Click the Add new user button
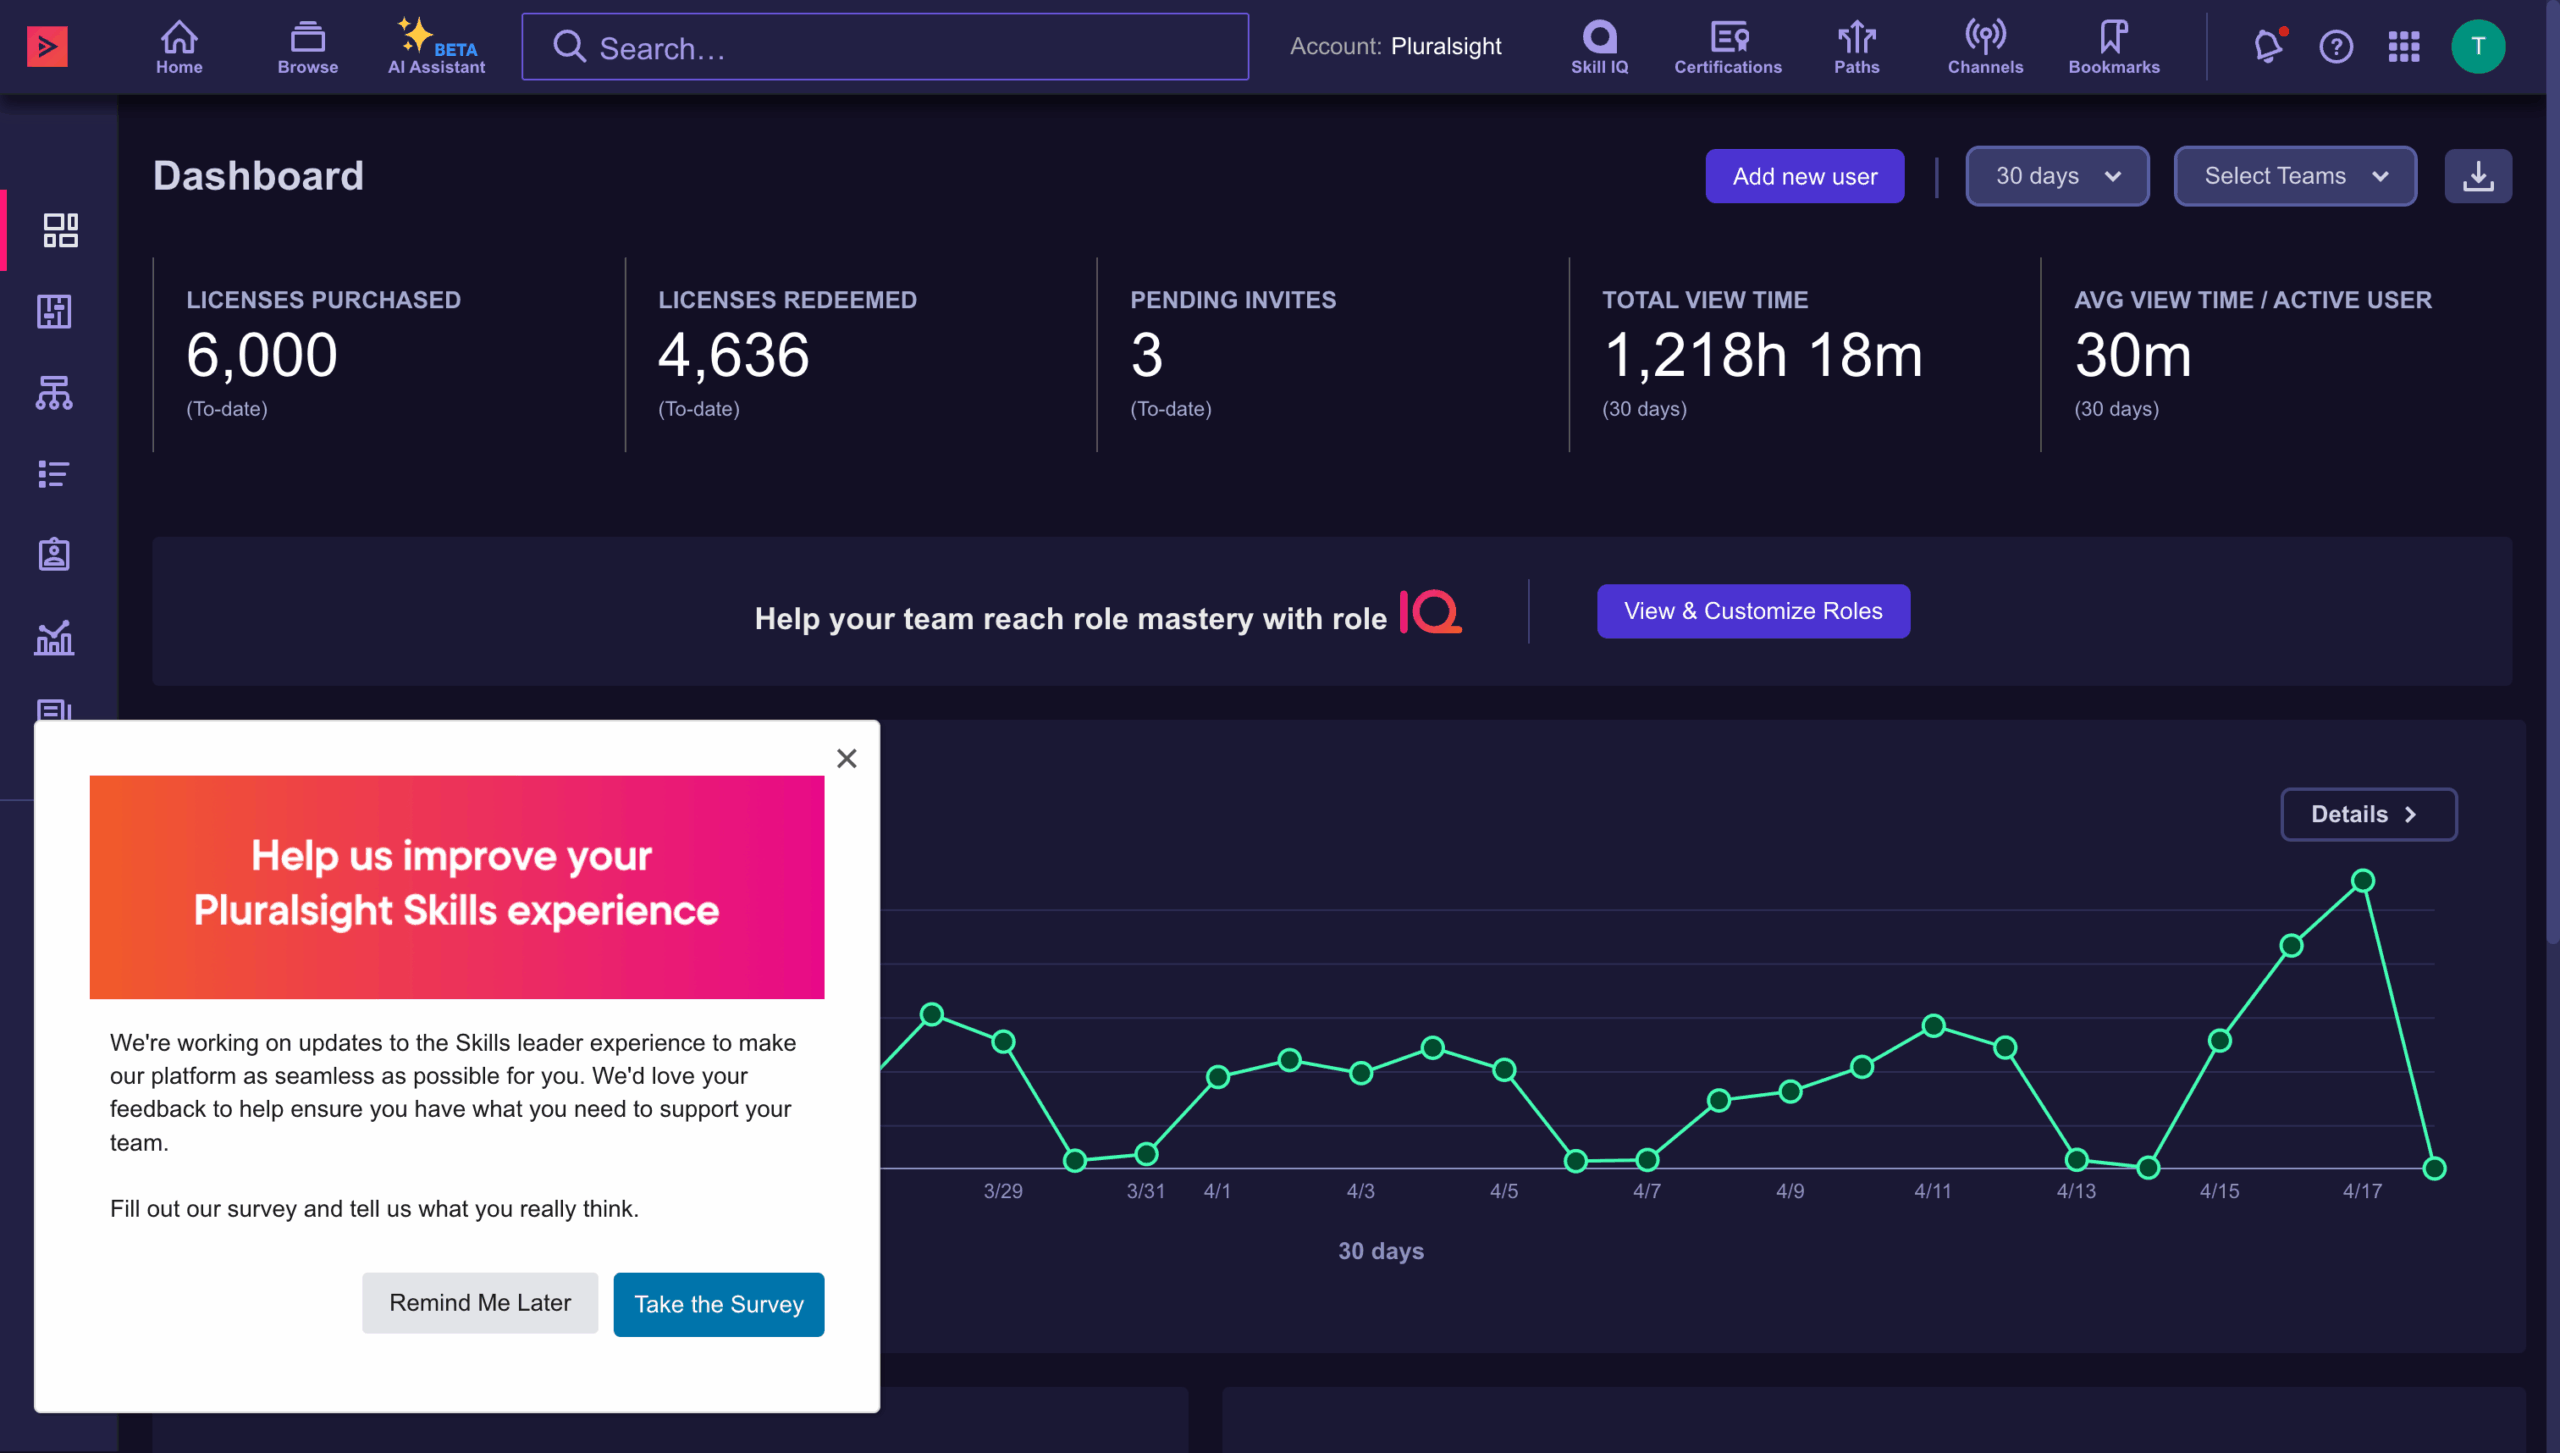The height and width of the screenshot is (1453, 2560). tap(1804, 176)
